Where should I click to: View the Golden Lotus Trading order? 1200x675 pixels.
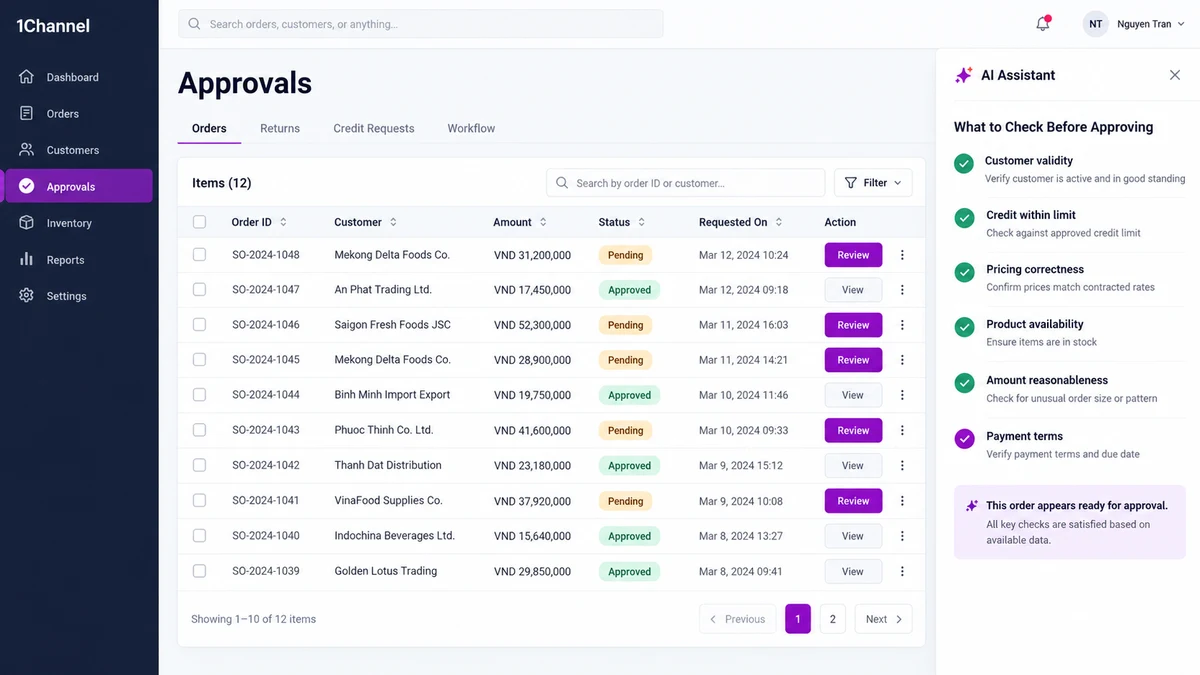click(x=853, y=572)
